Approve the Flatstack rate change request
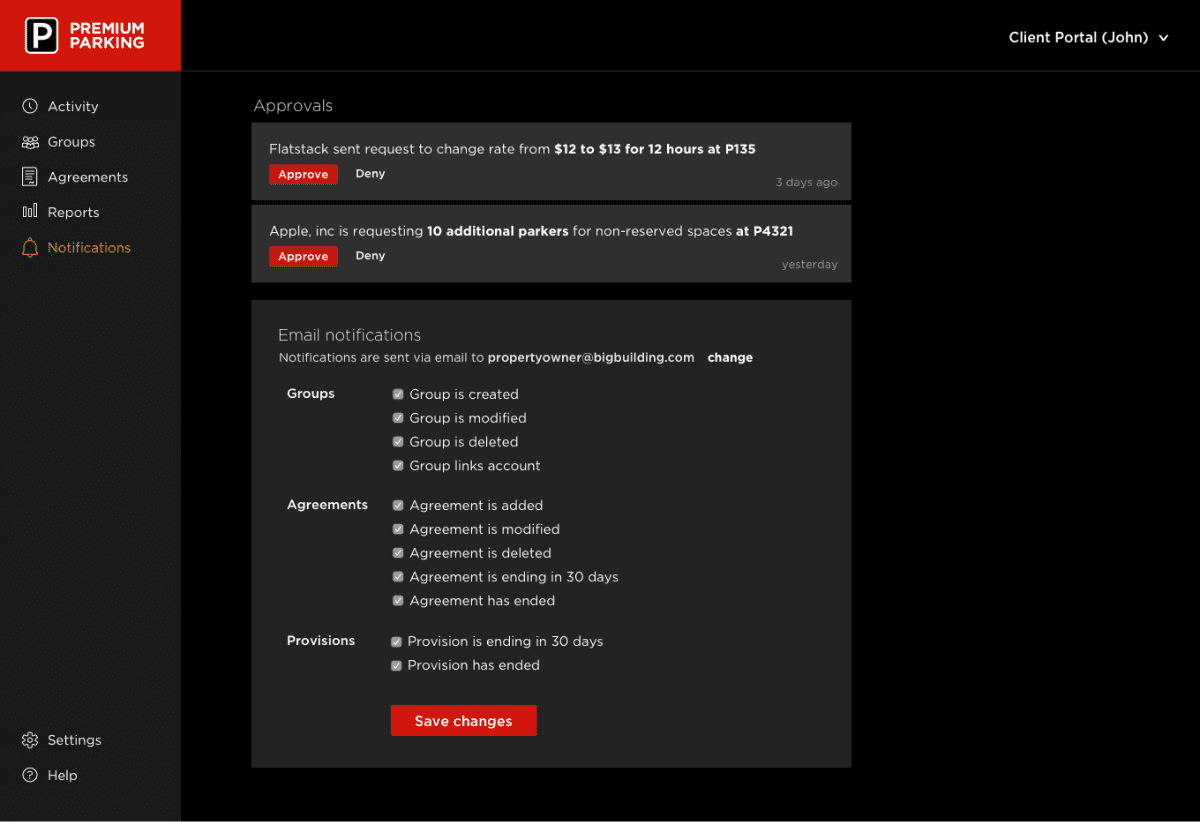The width and height of the screenshot is (1200, 822). pyautogui.click(x=303, y=174)
